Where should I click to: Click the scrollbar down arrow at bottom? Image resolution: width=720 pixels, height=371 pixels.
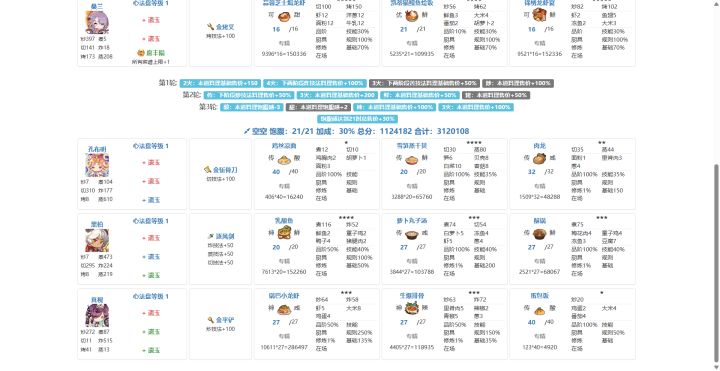coord(716,367)
